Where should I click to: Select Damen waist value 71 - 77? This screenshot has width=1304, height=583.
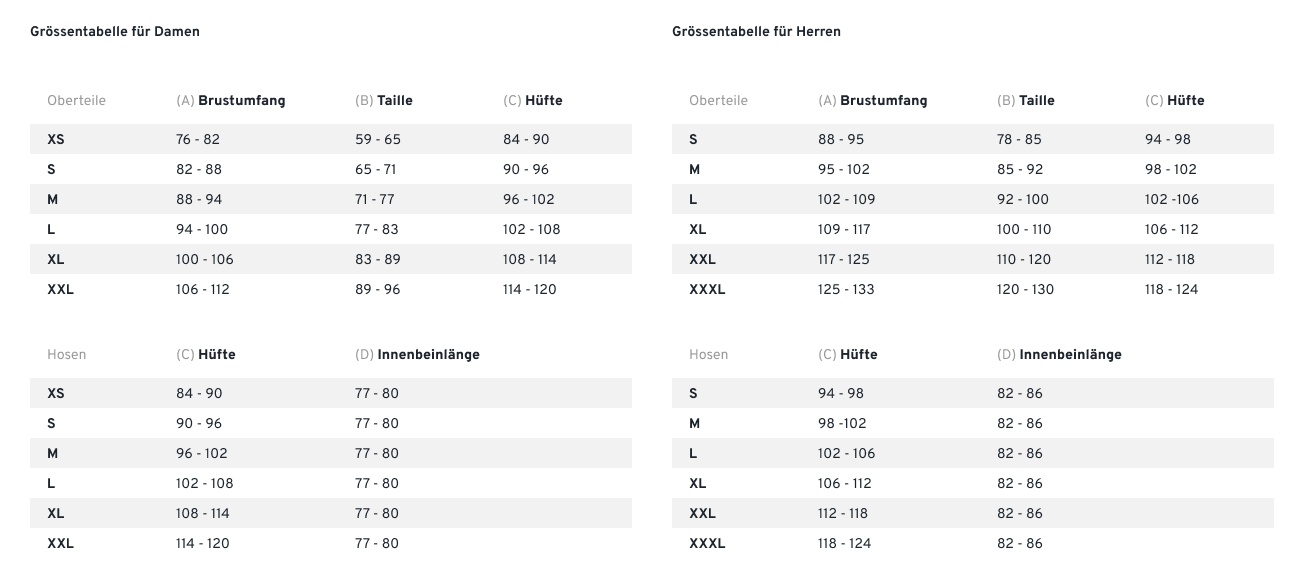pyautogui.click(x=375, y=200)
